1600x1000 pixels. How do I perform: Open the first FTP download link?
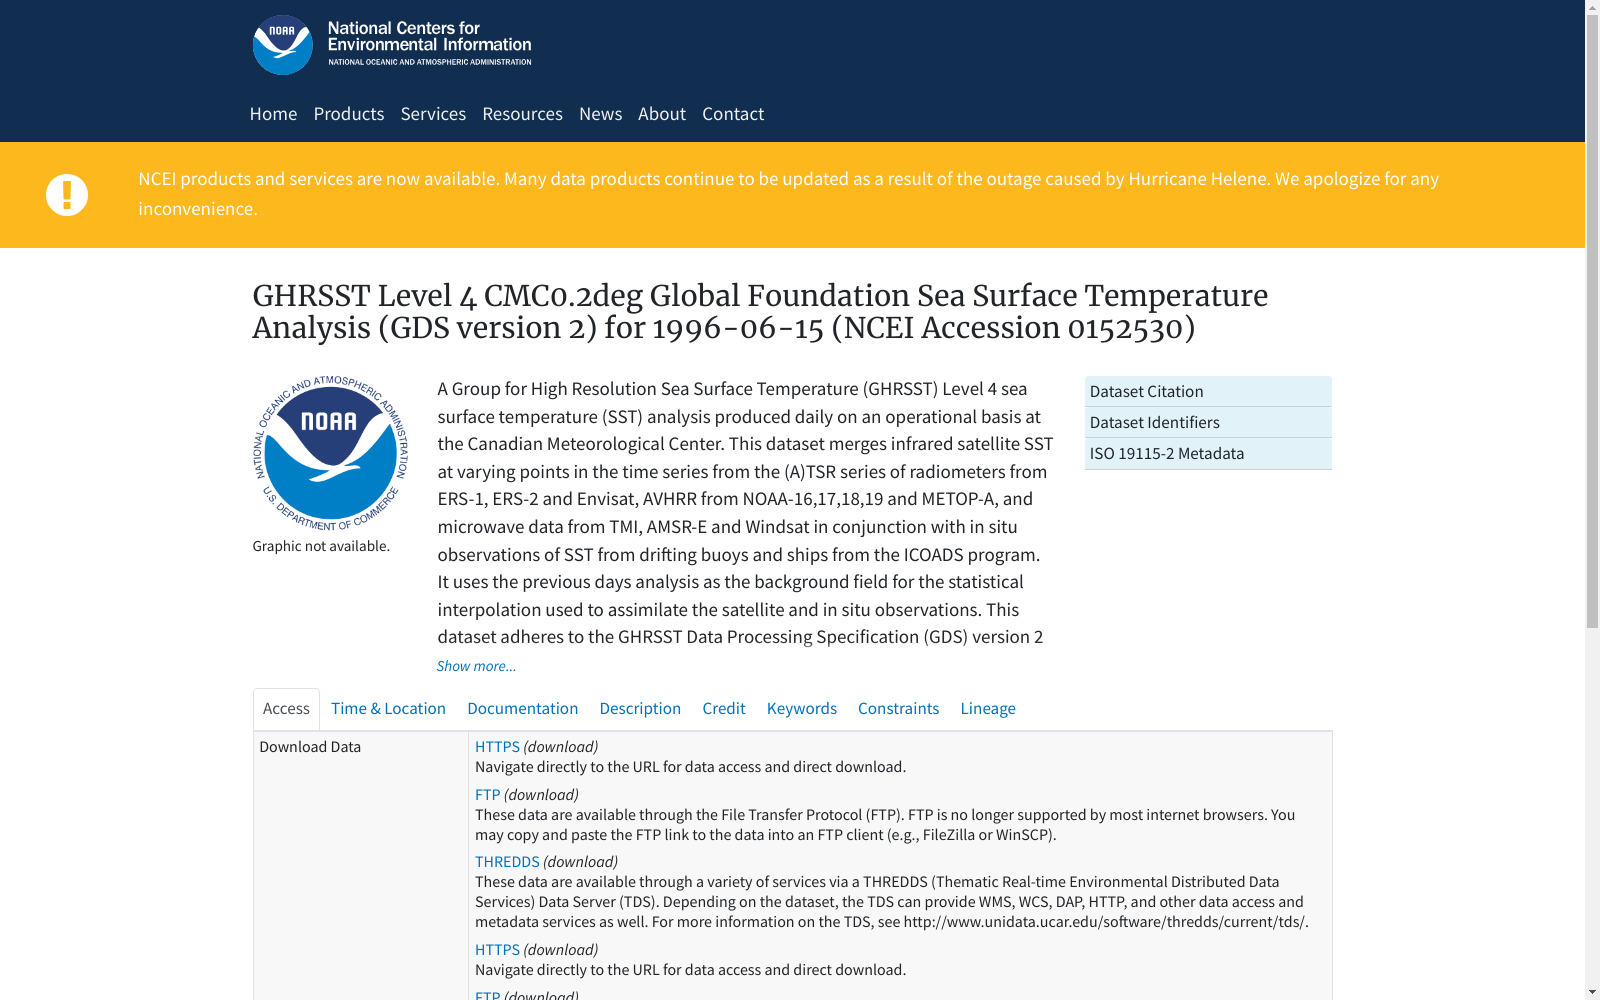487,795
